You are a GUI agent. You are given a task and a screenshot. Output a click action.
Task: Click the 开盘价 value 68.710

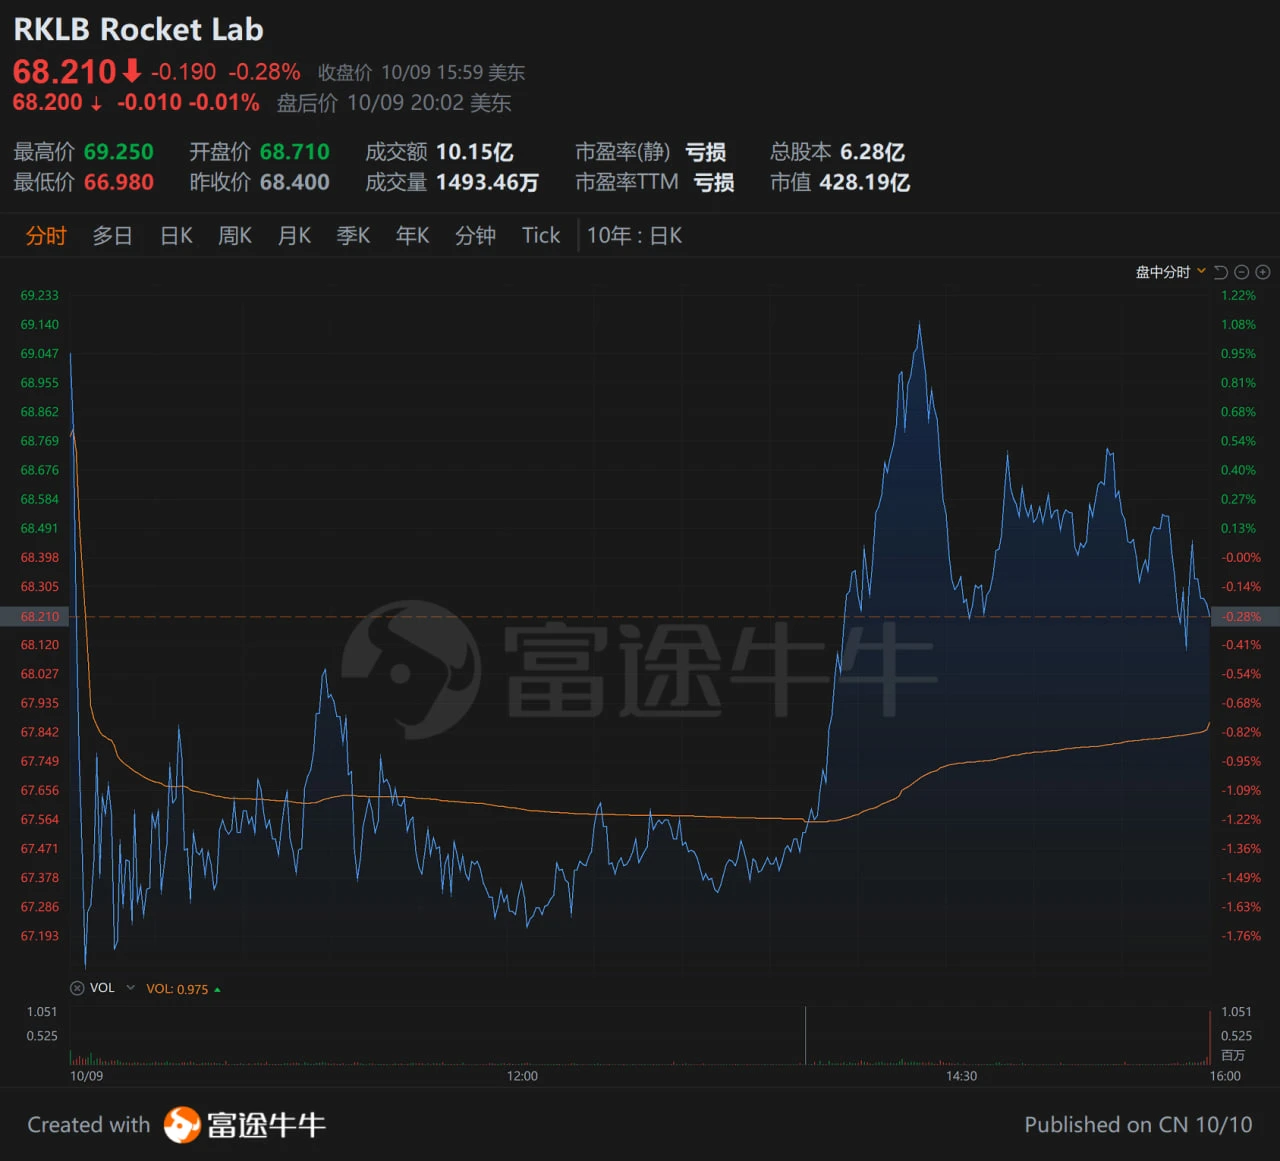(x=295, y=152)
